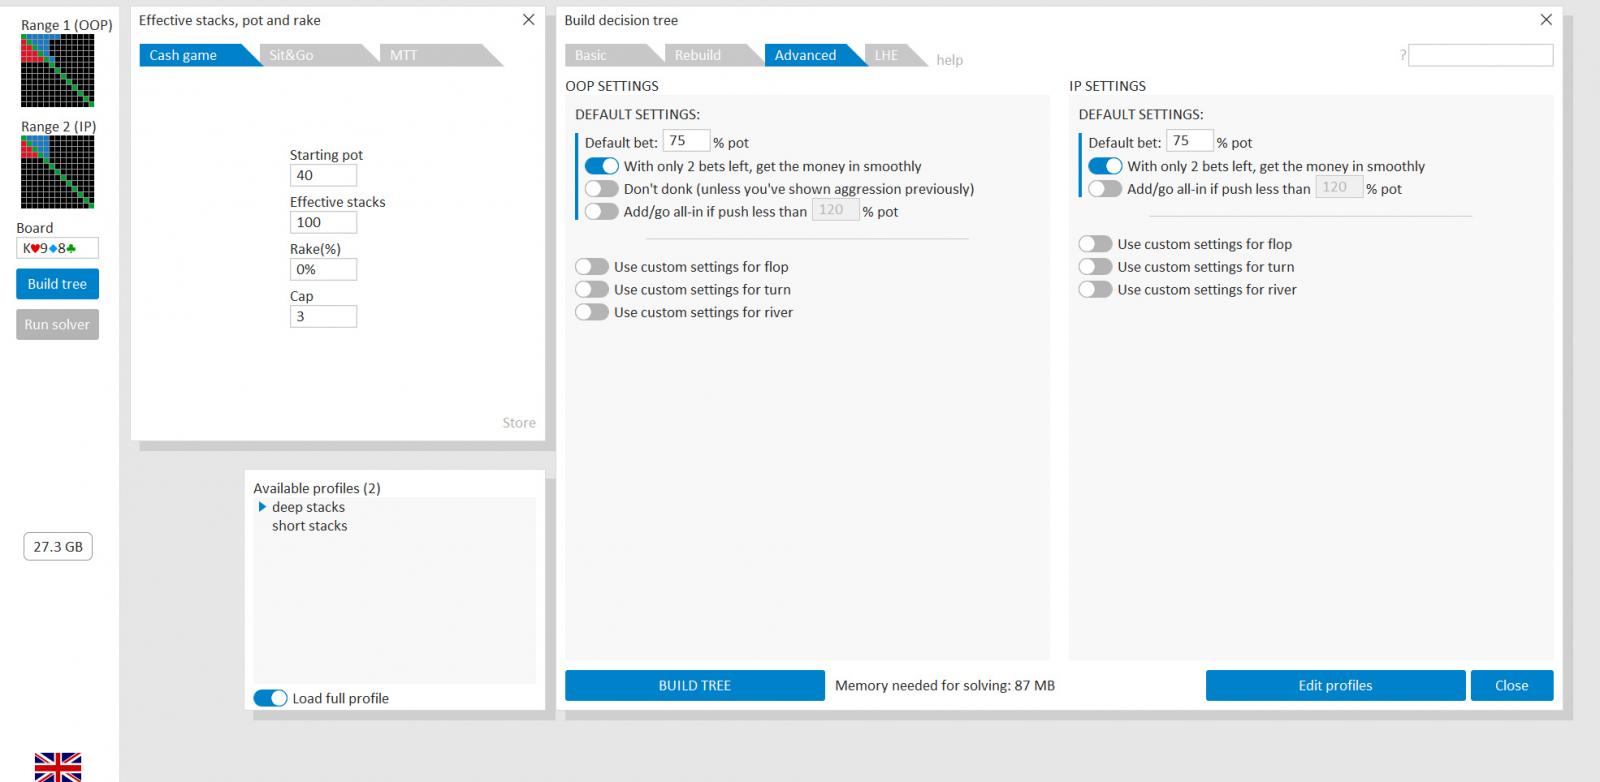Open the Range 1 (OOP) grid thumbnail
This screenshot has width=1600, height=782.
click(57, 70)
